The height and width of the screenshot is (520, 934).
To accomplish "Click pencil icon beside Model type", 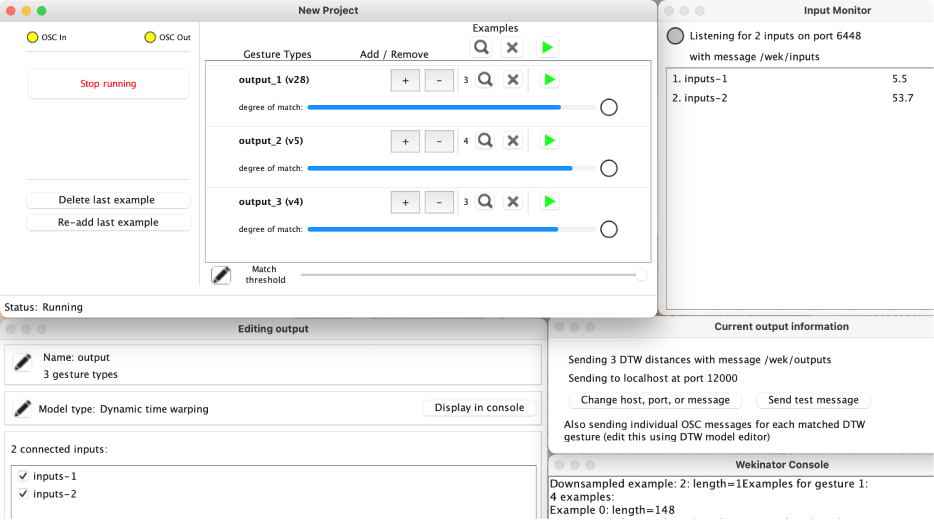I will 22,408.
